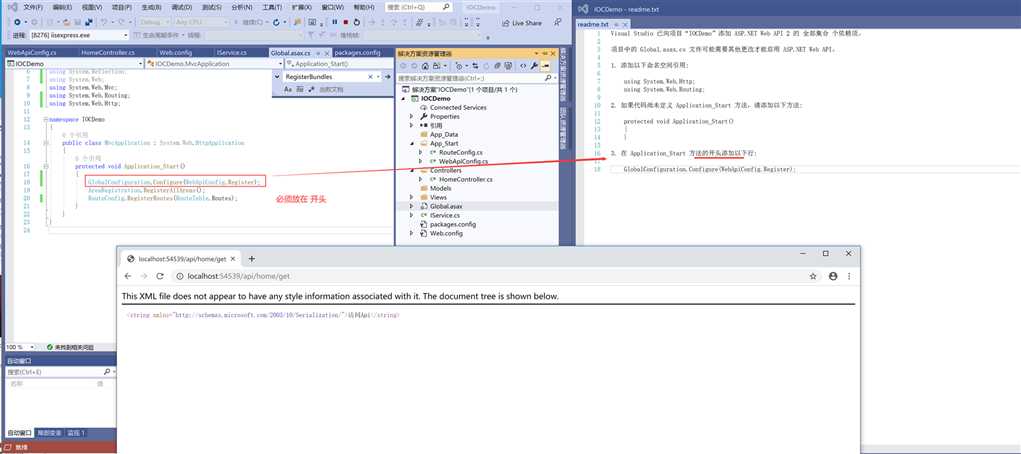
Task: Click the 自动窗口 bottom tab
Action: (19, 433)
